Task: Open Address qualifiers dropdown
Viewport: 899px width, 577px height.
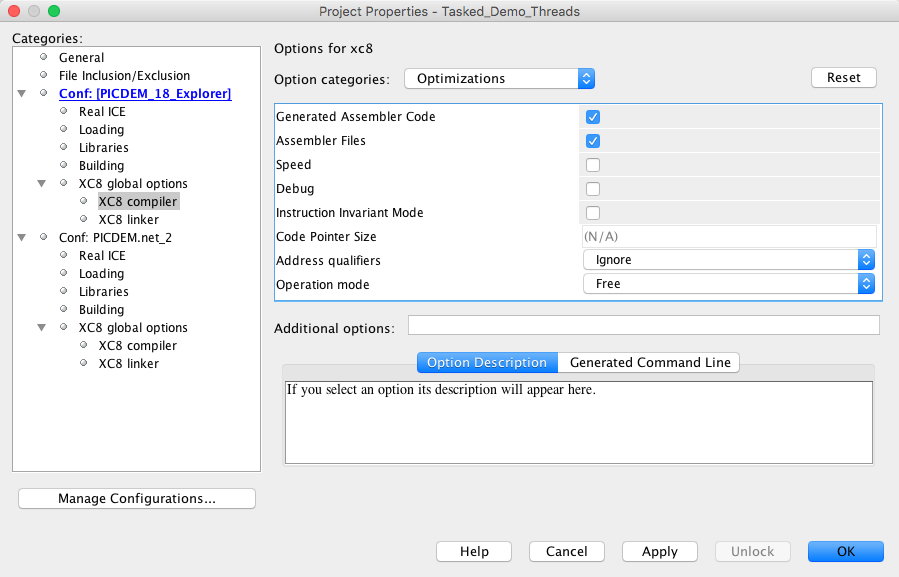Action: [x=728, y=260]
